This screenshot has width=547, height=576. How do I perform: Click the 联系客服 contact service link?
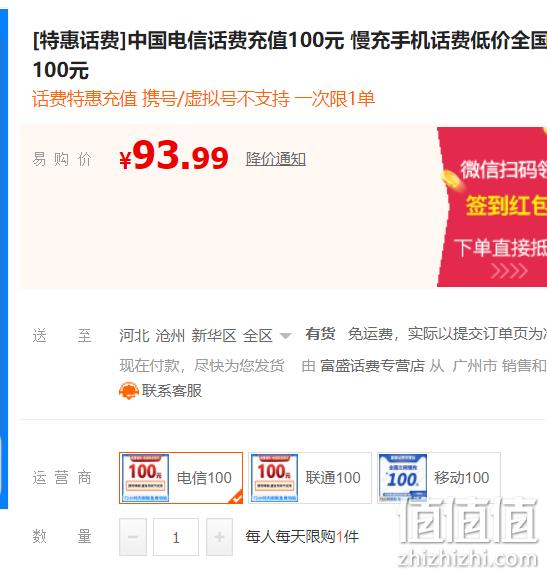point(172,391)
